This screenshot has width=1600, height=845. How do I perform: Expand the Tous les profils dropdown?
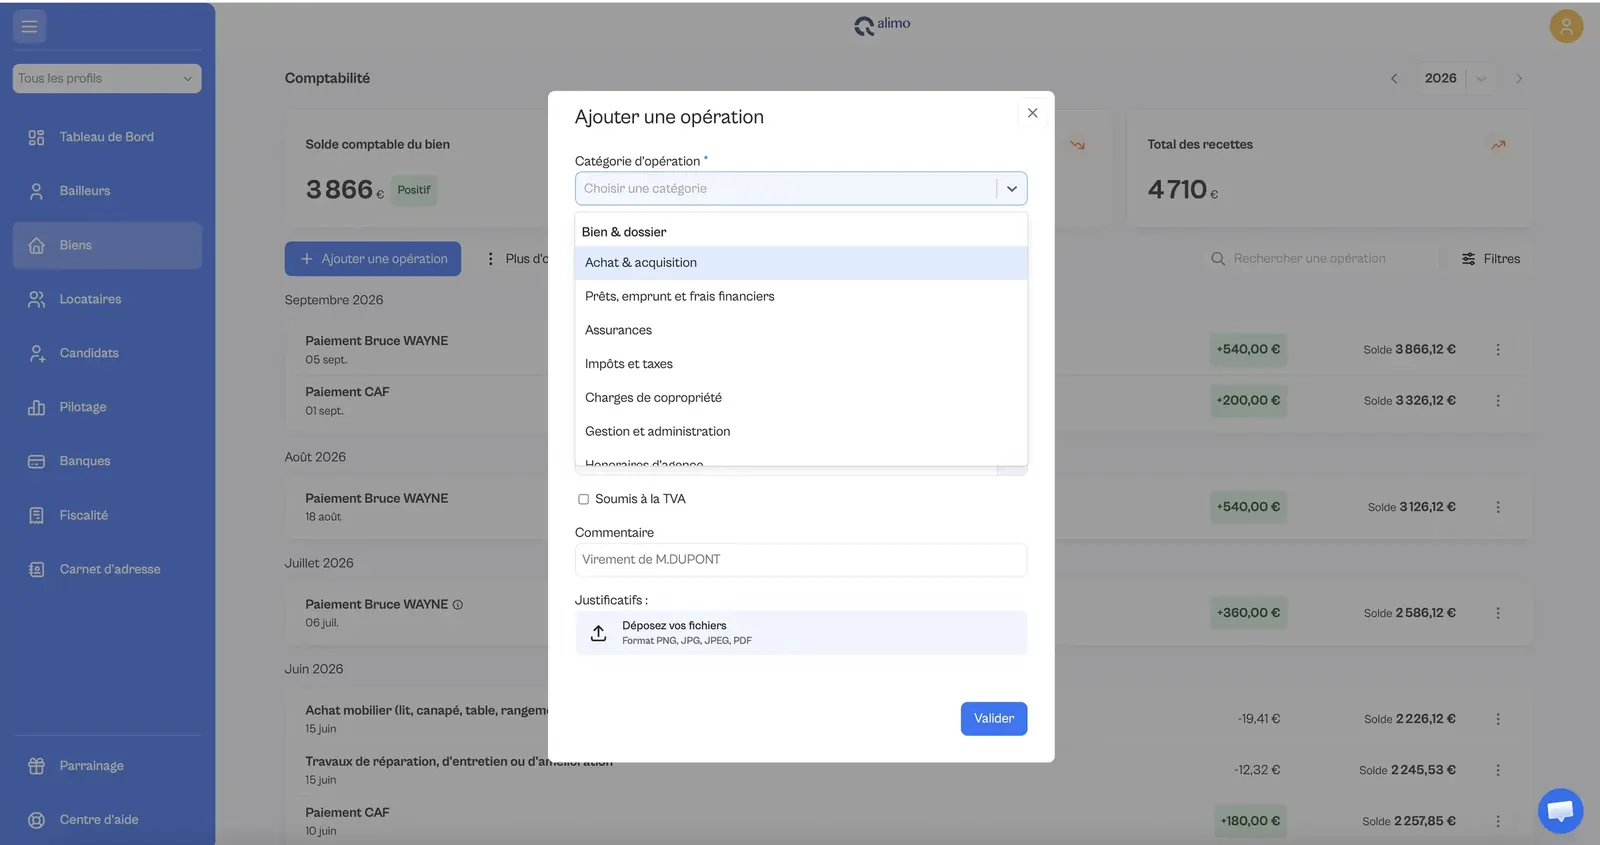[x=107, y=78]
